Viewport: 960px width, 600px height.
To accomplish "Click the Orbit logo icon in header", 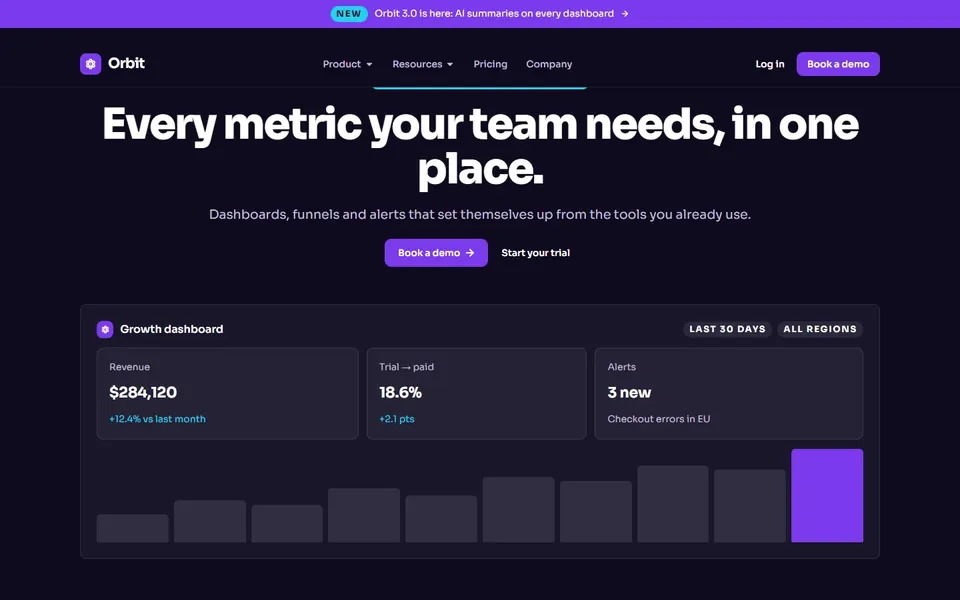I will pos(91,64).
